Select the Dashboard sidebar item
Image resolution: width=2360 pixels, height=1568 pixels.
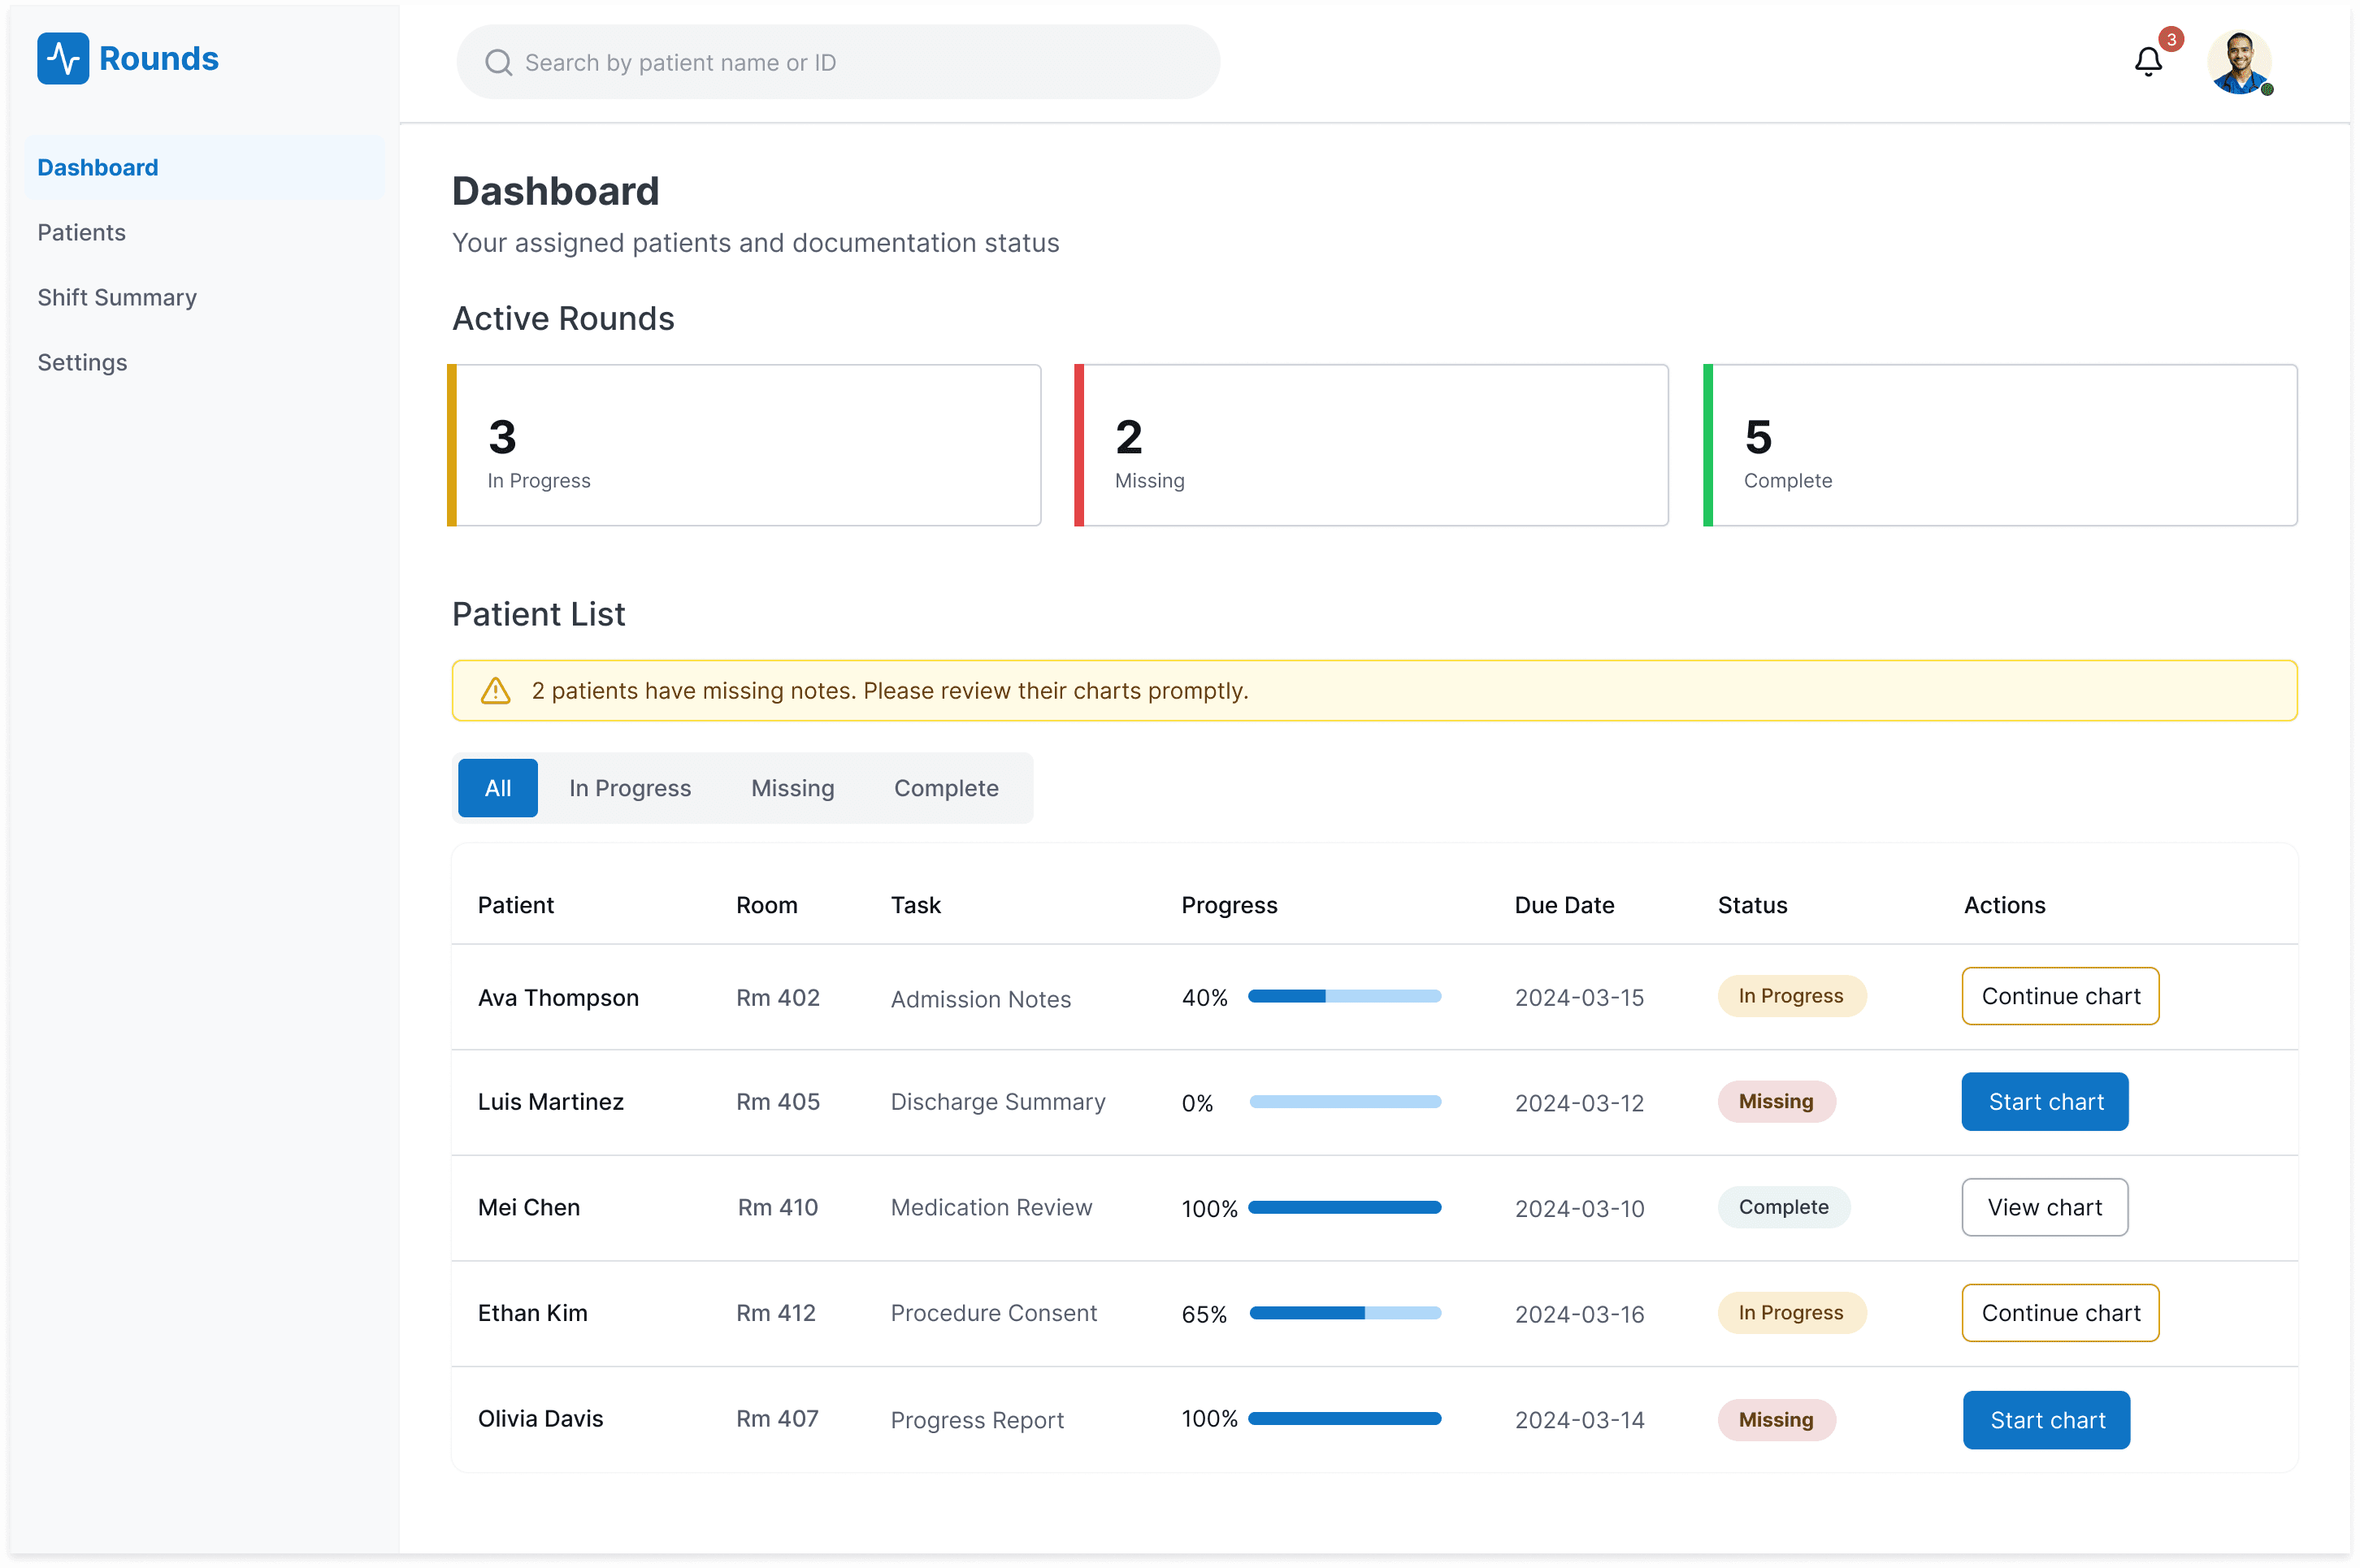(x=98, y=168)
